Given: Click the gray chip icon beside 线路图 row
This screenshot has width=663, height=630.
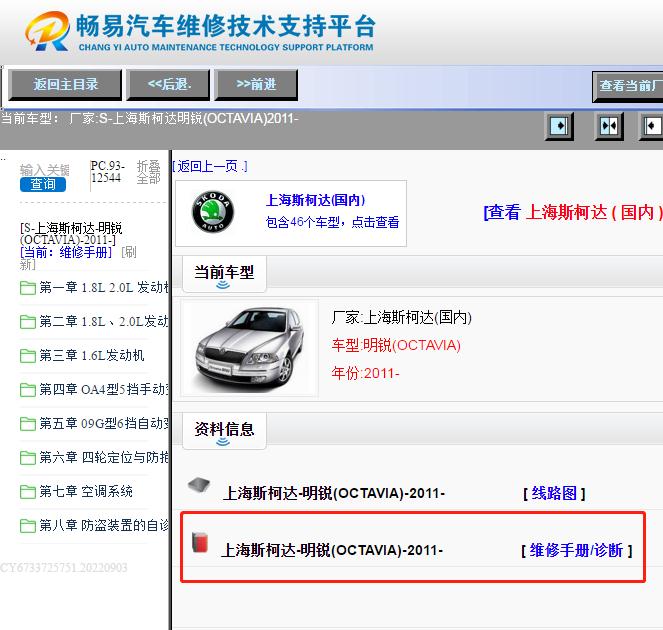Looking at the screenshot, I should 199,484.
